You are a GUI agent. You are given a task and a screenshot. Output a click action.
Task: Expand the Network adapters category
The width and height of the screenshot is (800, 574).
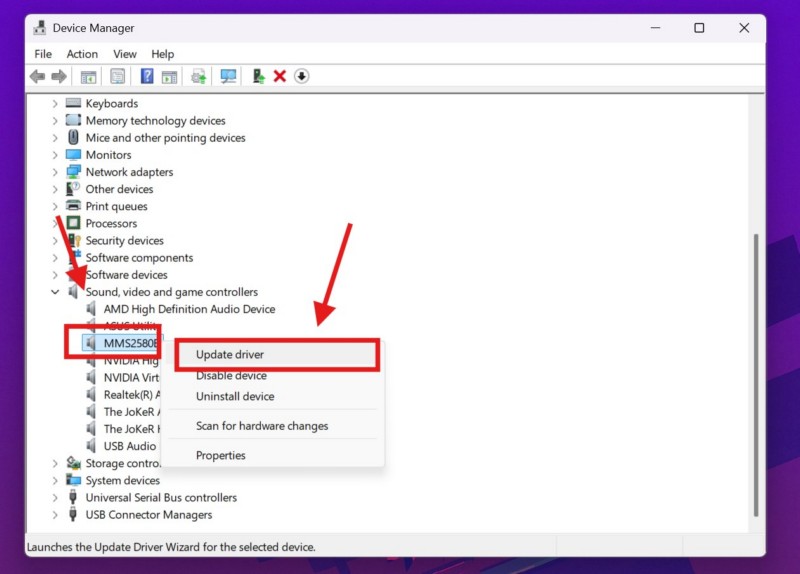[55, 172]
